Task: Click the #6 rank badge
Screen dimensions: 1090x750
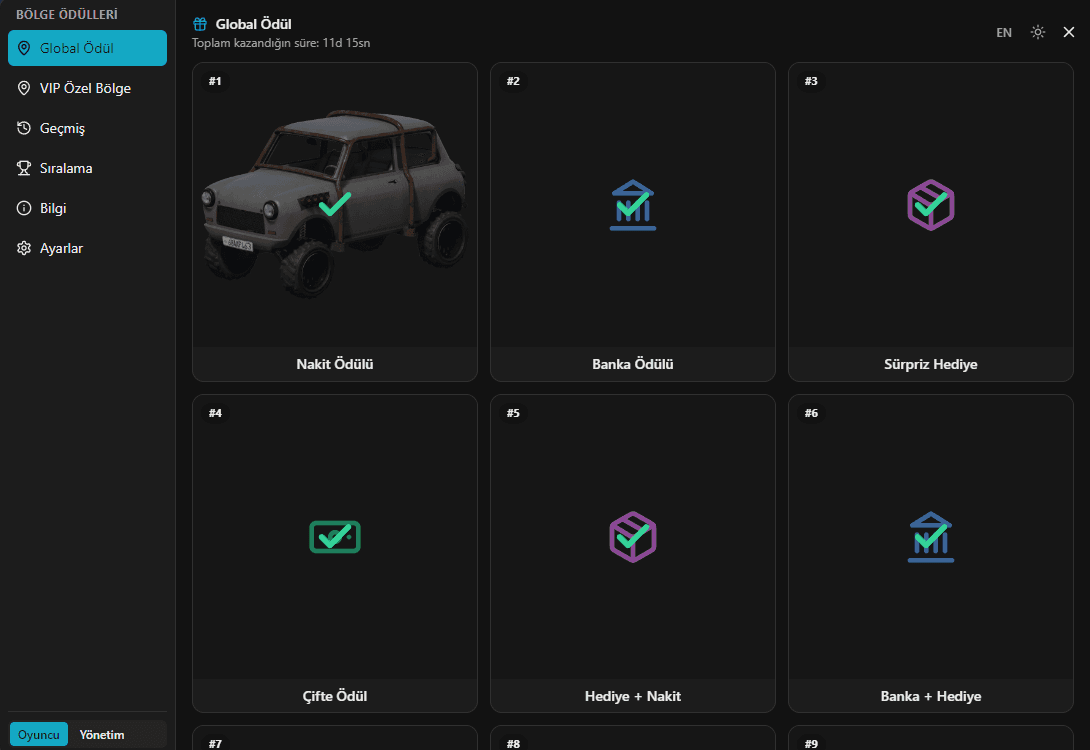Action: pyautogui.click(x=811, y=413)
